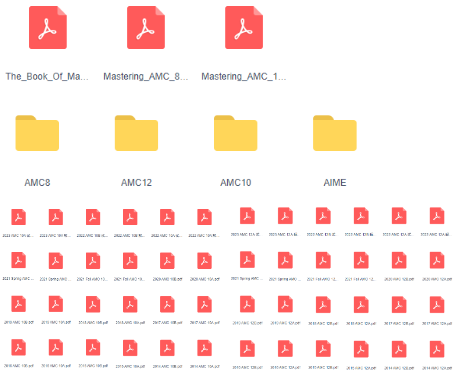This screenshot has height=375, width=456.
Task: Click the AMC10 folder name label
Action: pyautogui.click(x=235, y=183)
